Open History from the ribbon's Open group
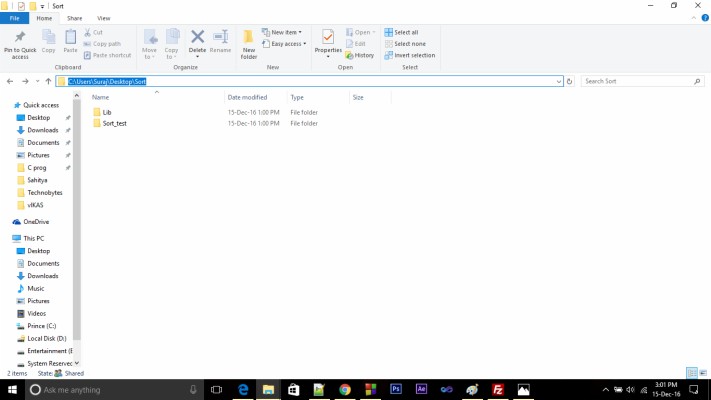The height and width of the screenshot is (400, 711). (360, 55)
